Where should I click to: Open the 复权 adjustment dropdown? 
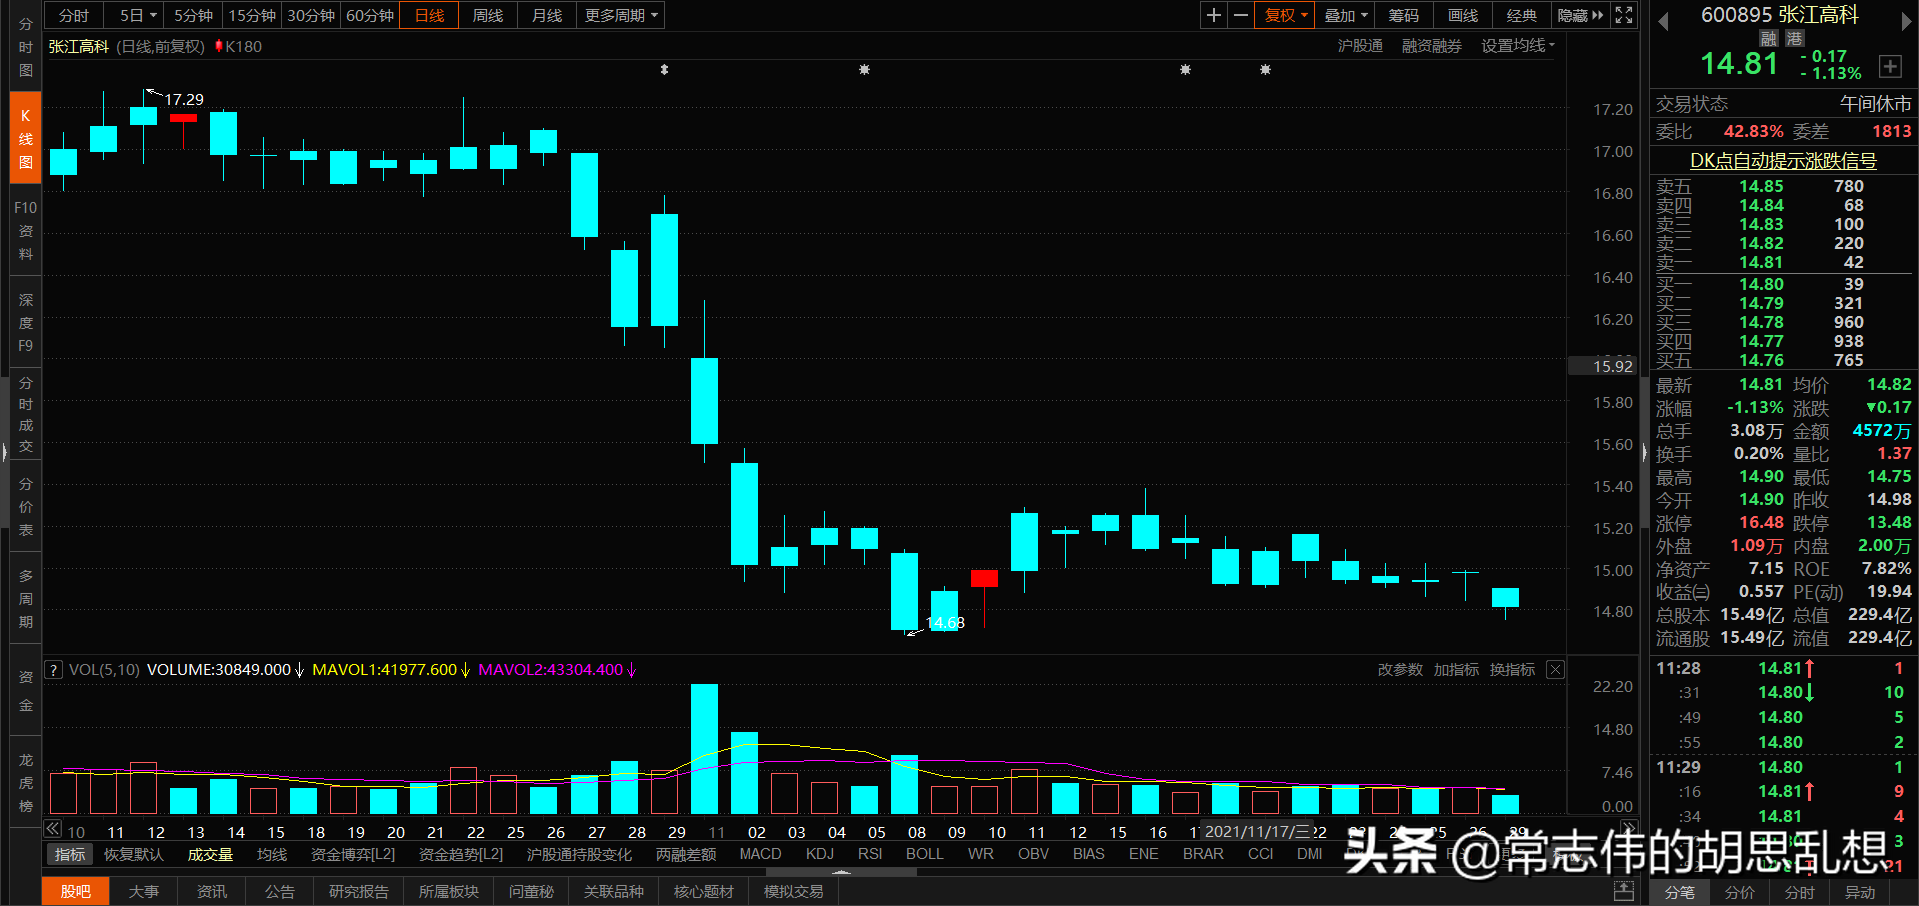pyautogui.click(x=1283, y=15)
